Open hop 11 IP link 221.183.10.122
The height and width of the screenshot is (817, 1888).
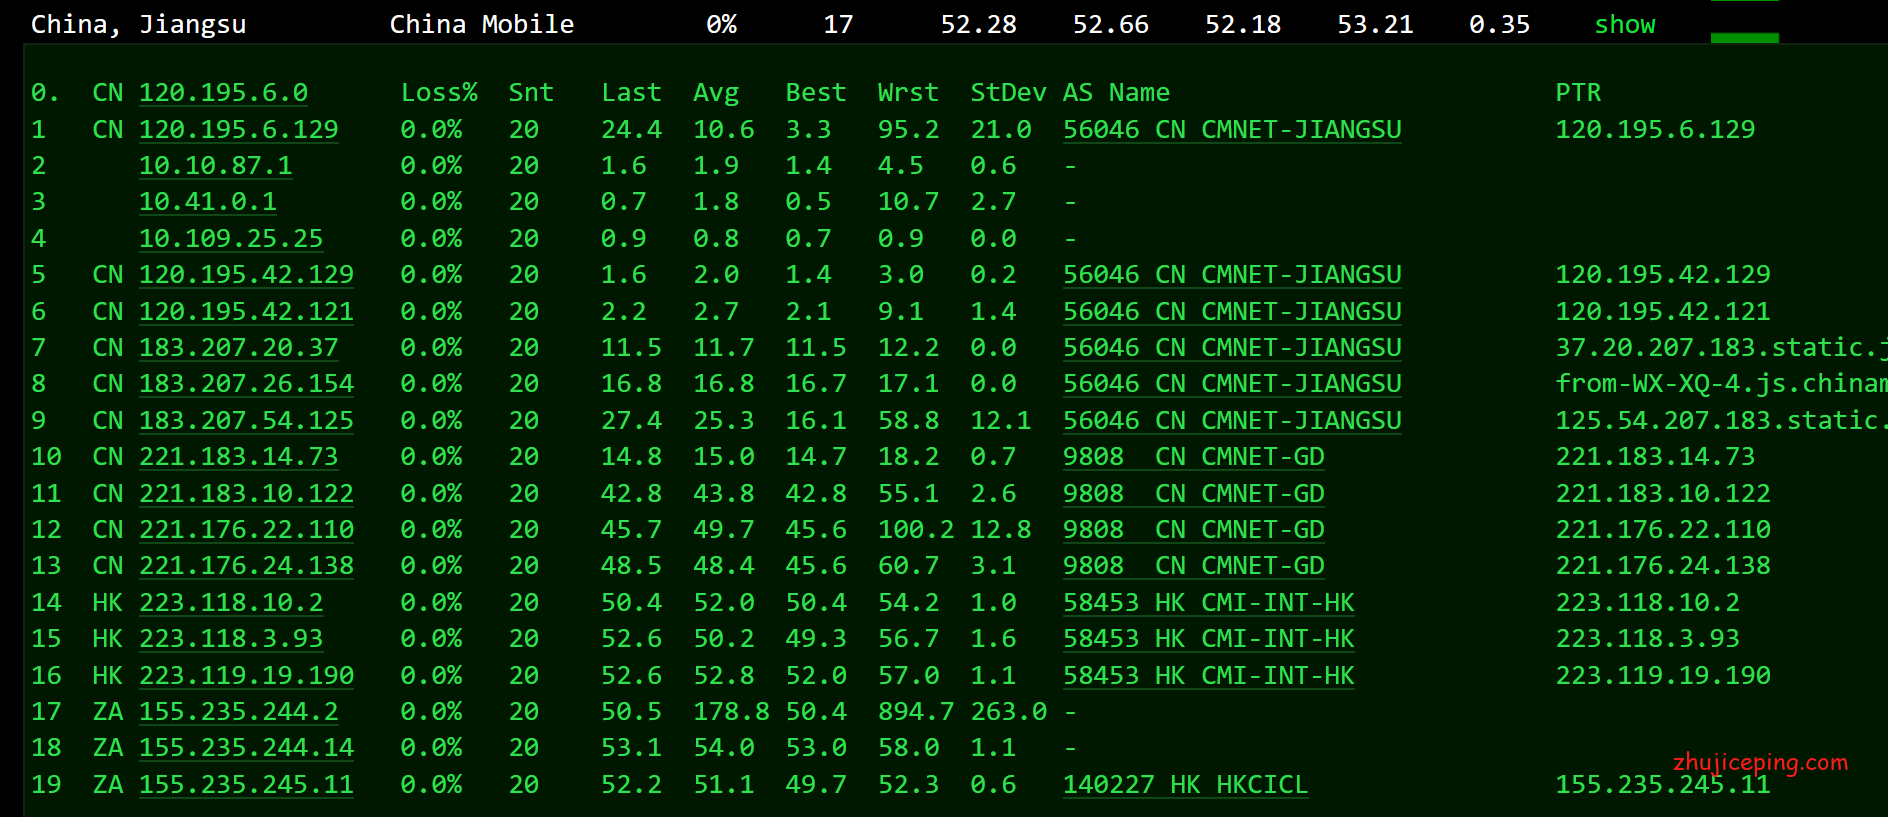[x=246, y=494]
